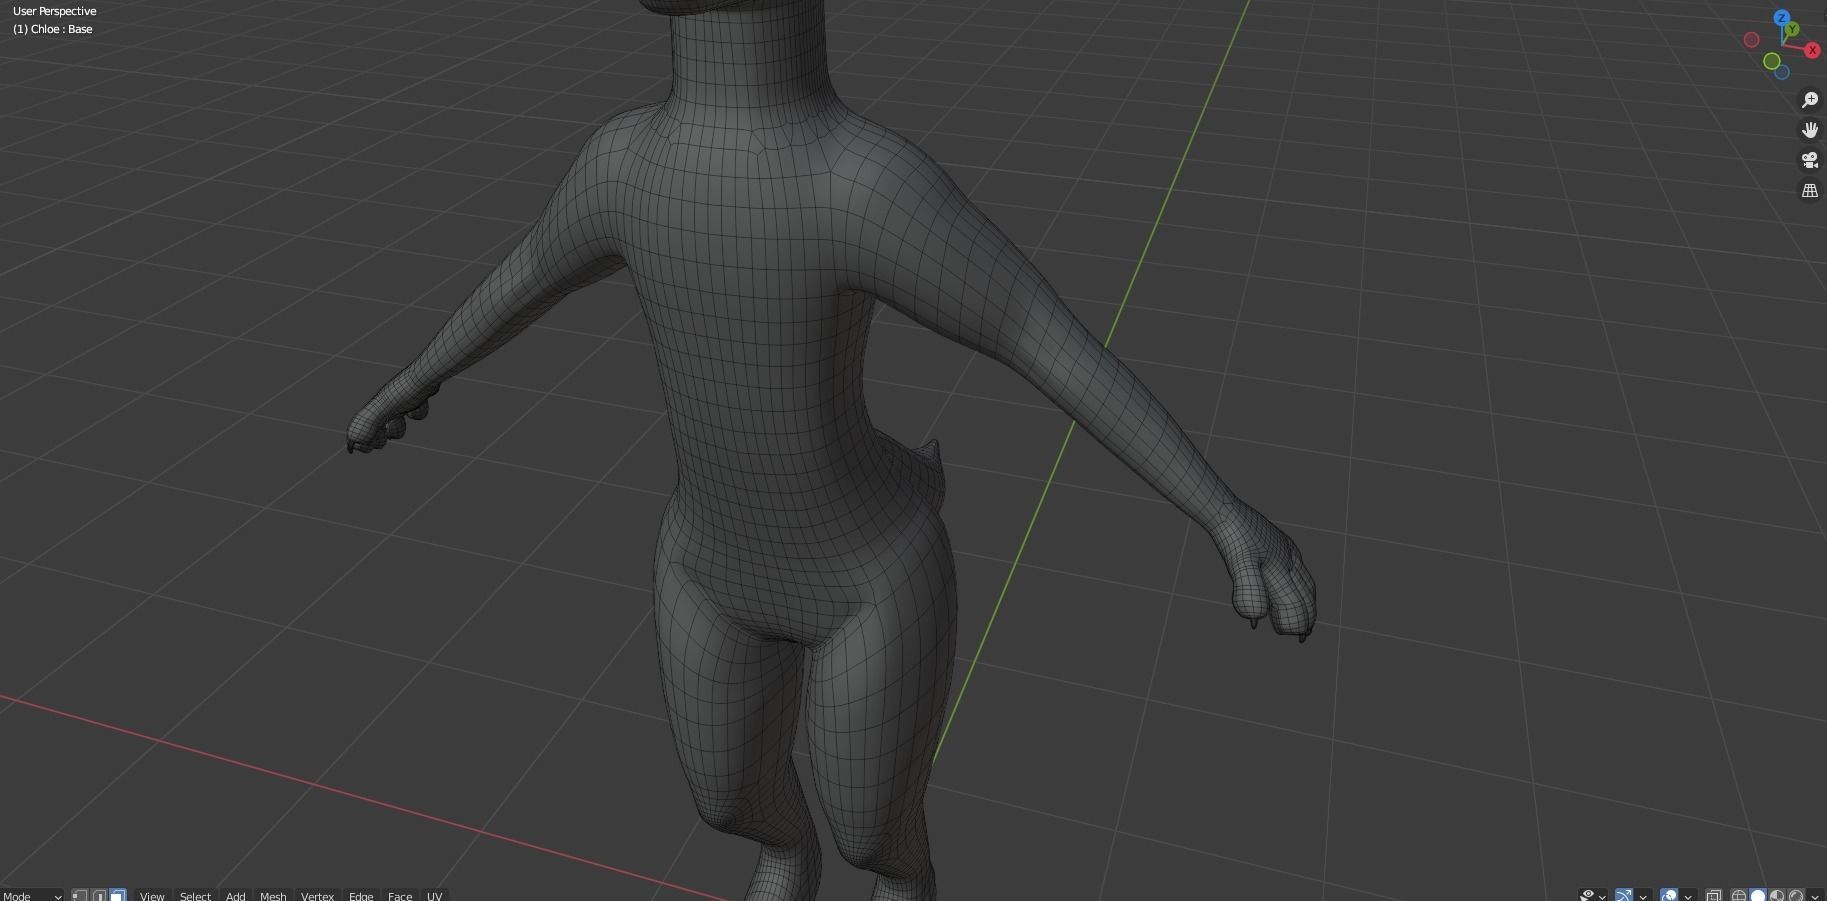The image size is (1827, 901).
Task: Click the 'User Perspective' view label
Action: pyautogui.click(x=55, y=11)
